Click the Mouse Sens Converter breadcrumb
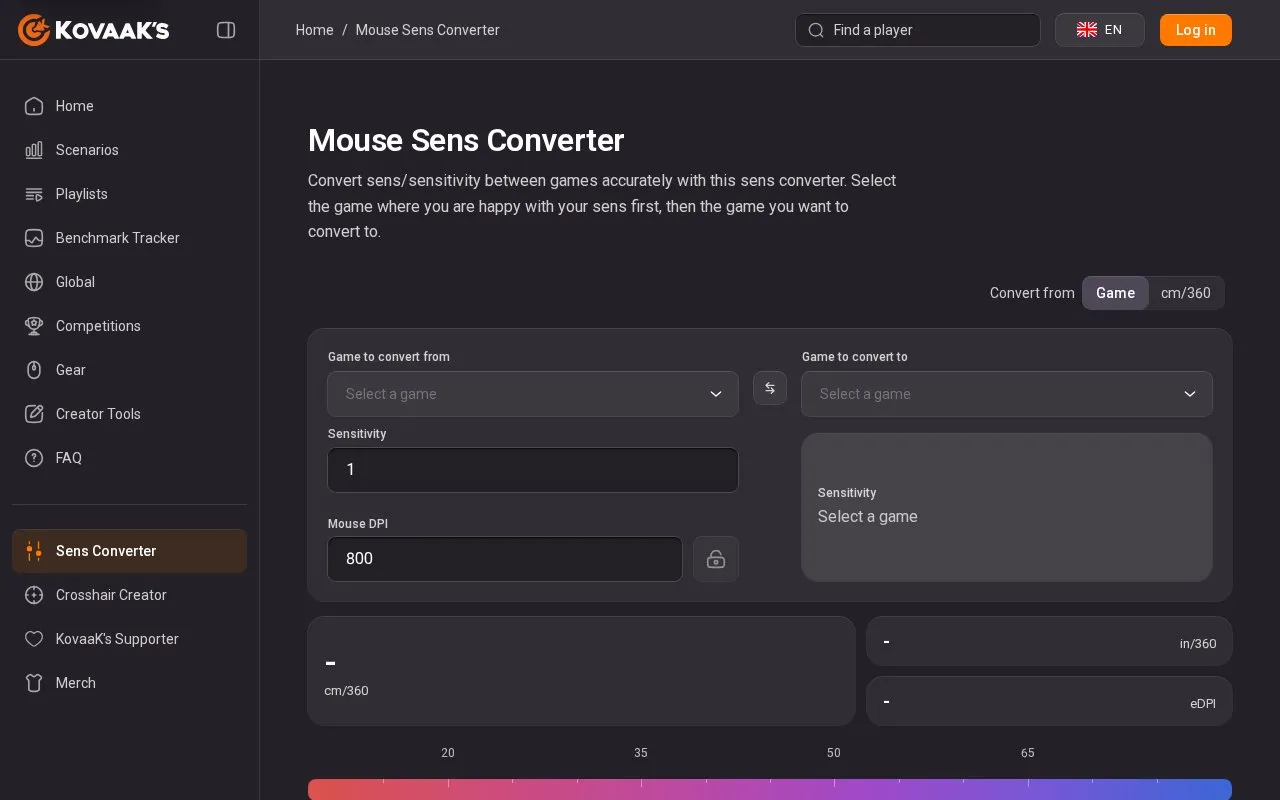This screenshot has width=1280, height=800. (x=427, y=30)
